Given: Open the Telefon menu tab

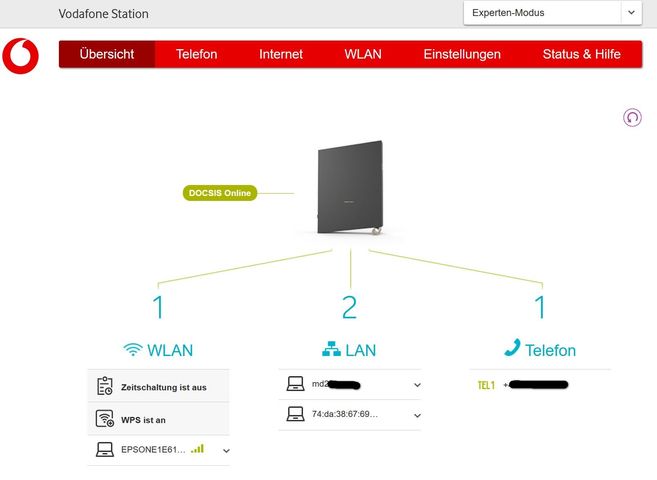Looking at the screenshot, I should click(x=197, y=54).
